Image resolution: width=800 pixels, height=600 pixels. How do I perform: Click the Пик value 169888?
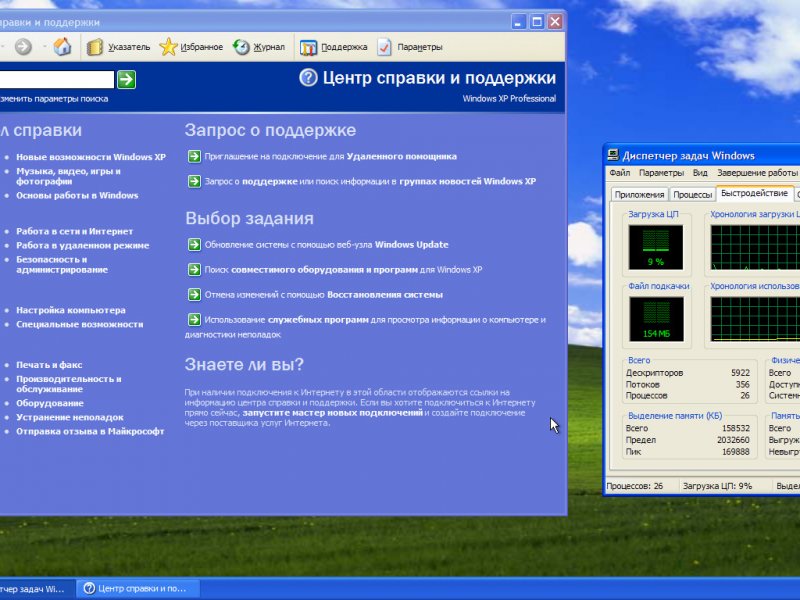point(736,452)
